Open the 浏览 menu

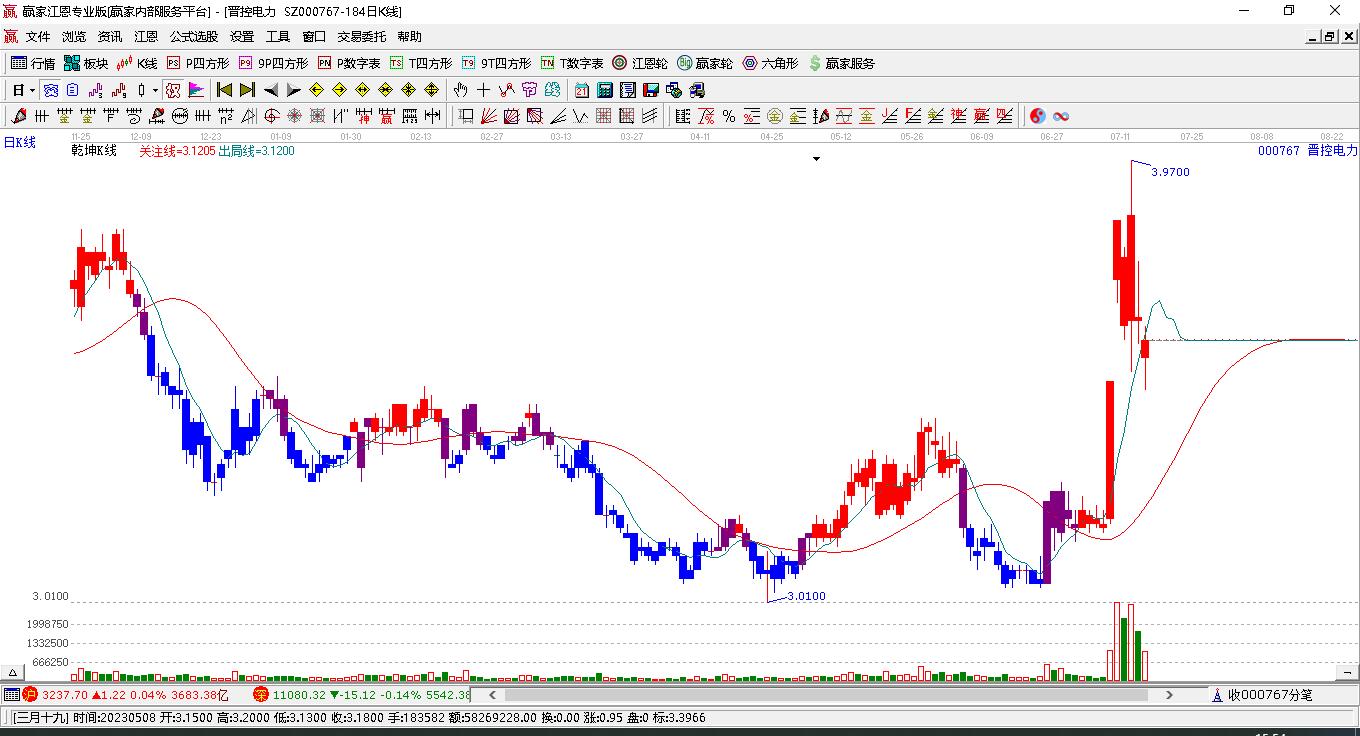[x=74, y=37]
